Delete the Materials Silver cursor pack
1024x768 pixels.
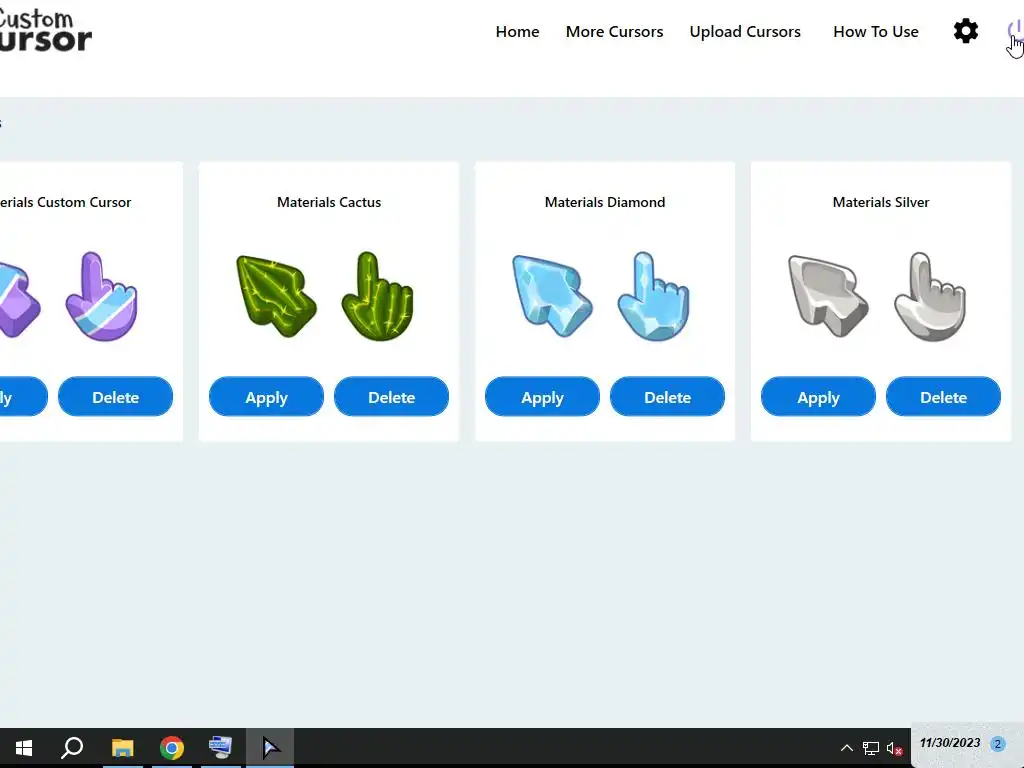[x=943, y=396]
